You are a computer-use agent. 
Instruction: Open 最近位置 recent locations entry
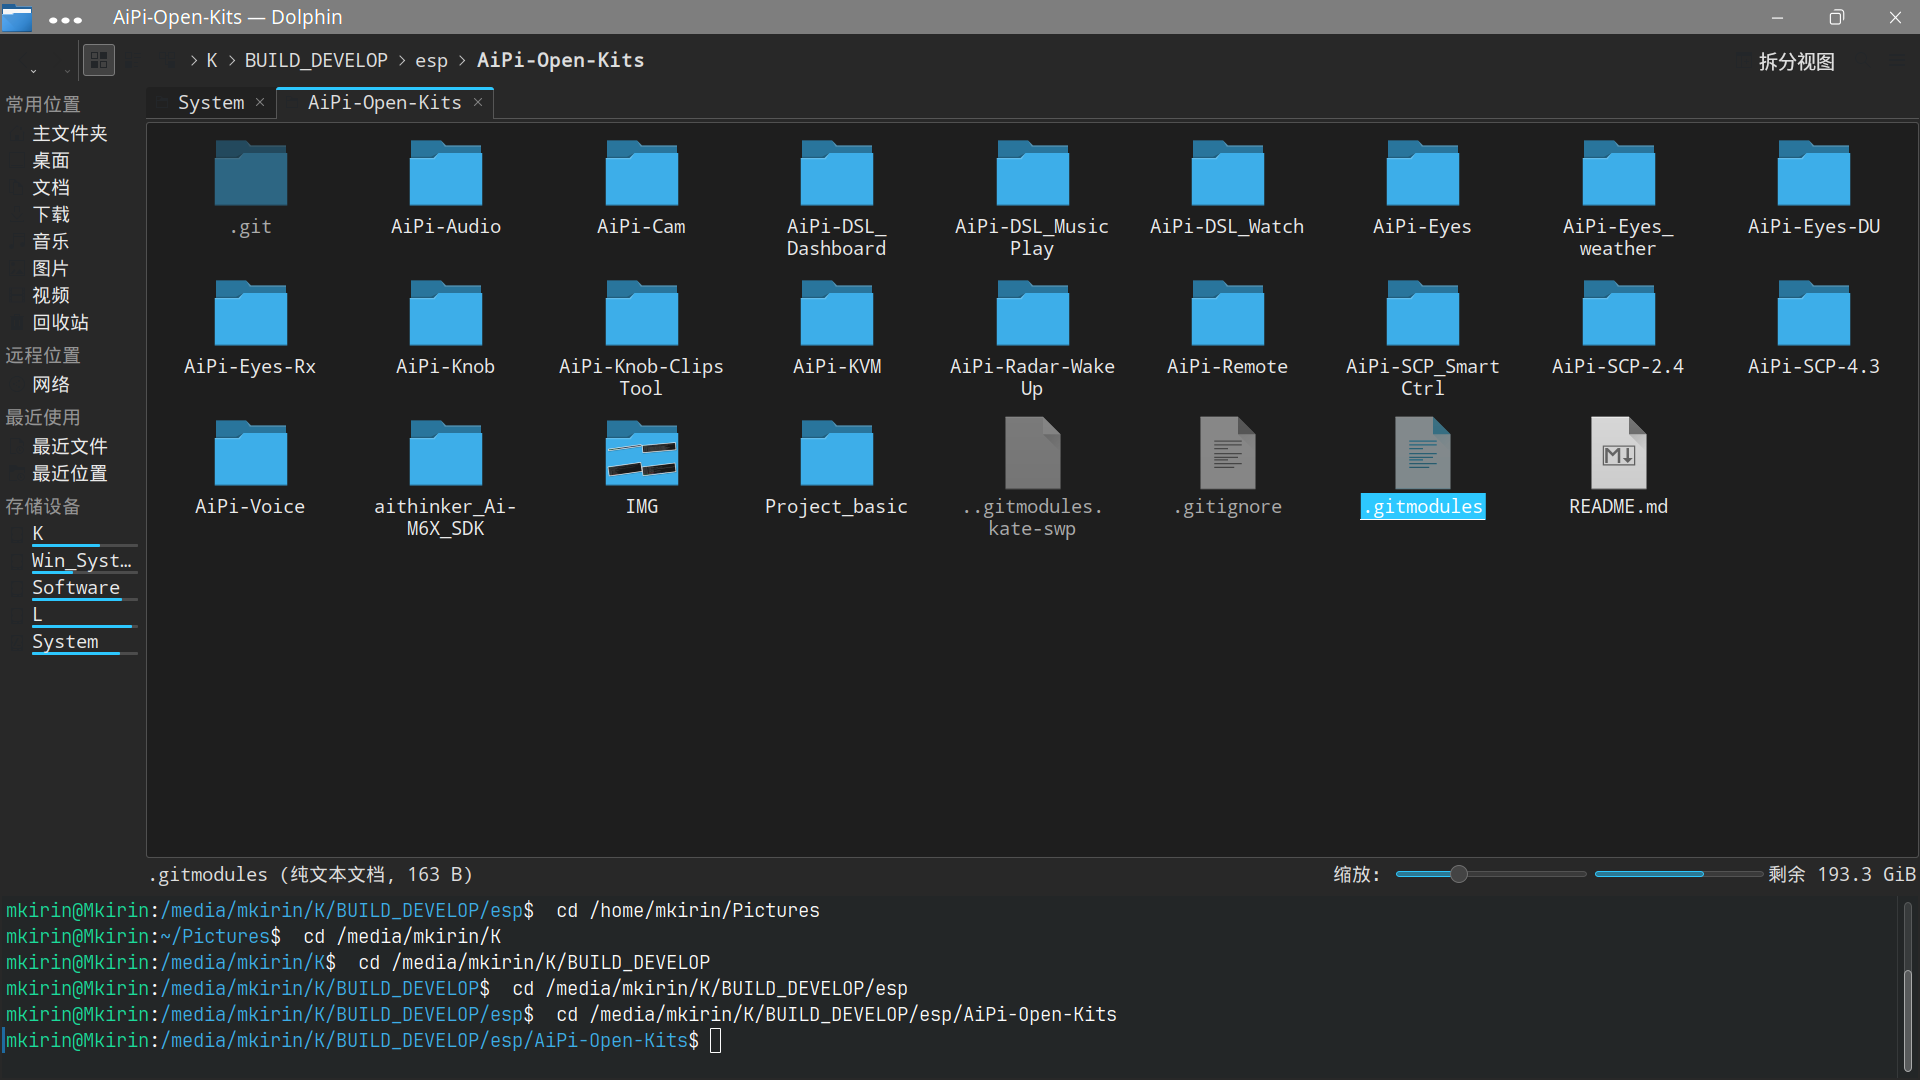pos(70,473)
